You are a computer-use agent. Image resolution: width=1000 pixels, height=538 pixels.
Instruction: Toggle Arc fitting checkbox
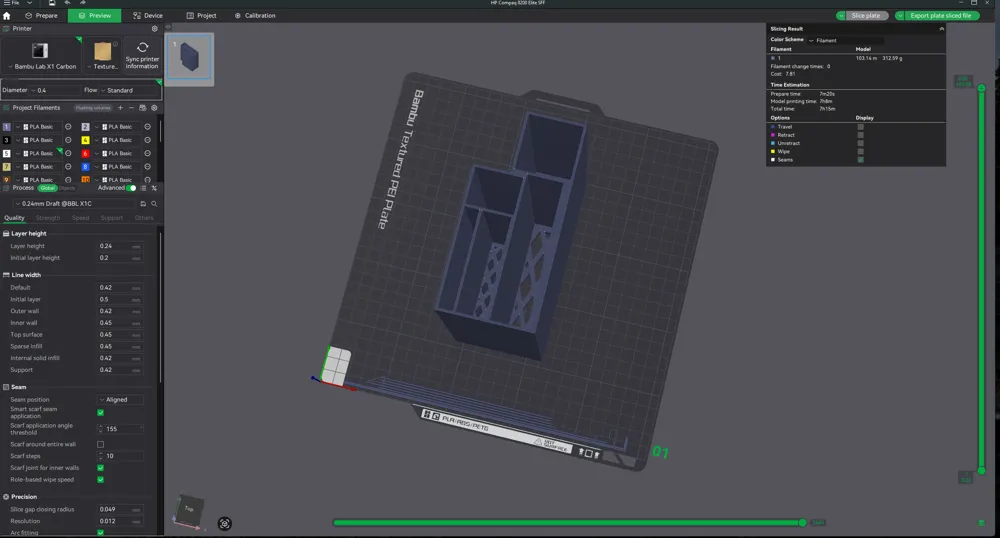click(x=100, y=533)
